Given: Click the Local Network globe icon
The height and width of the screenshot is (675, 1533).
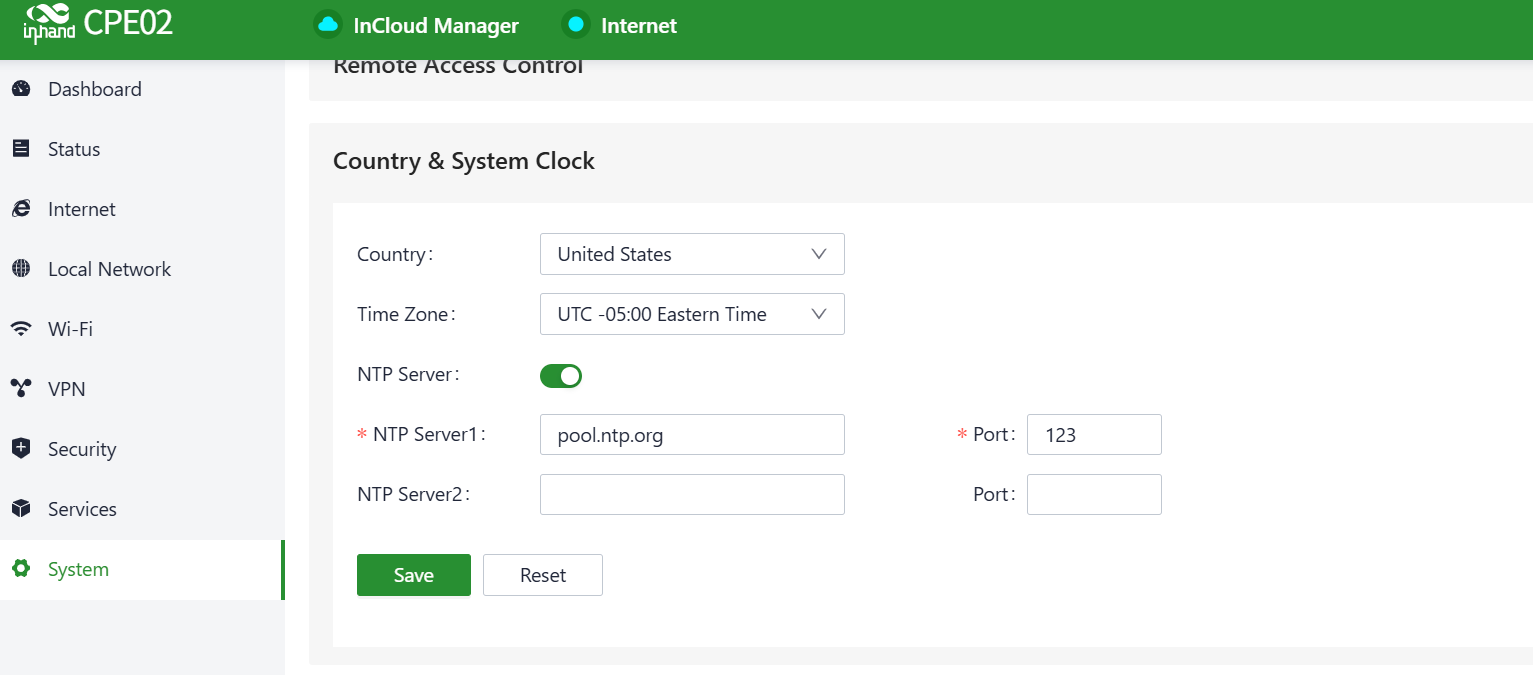Looking at the screenshot, I should coord(21,269).
